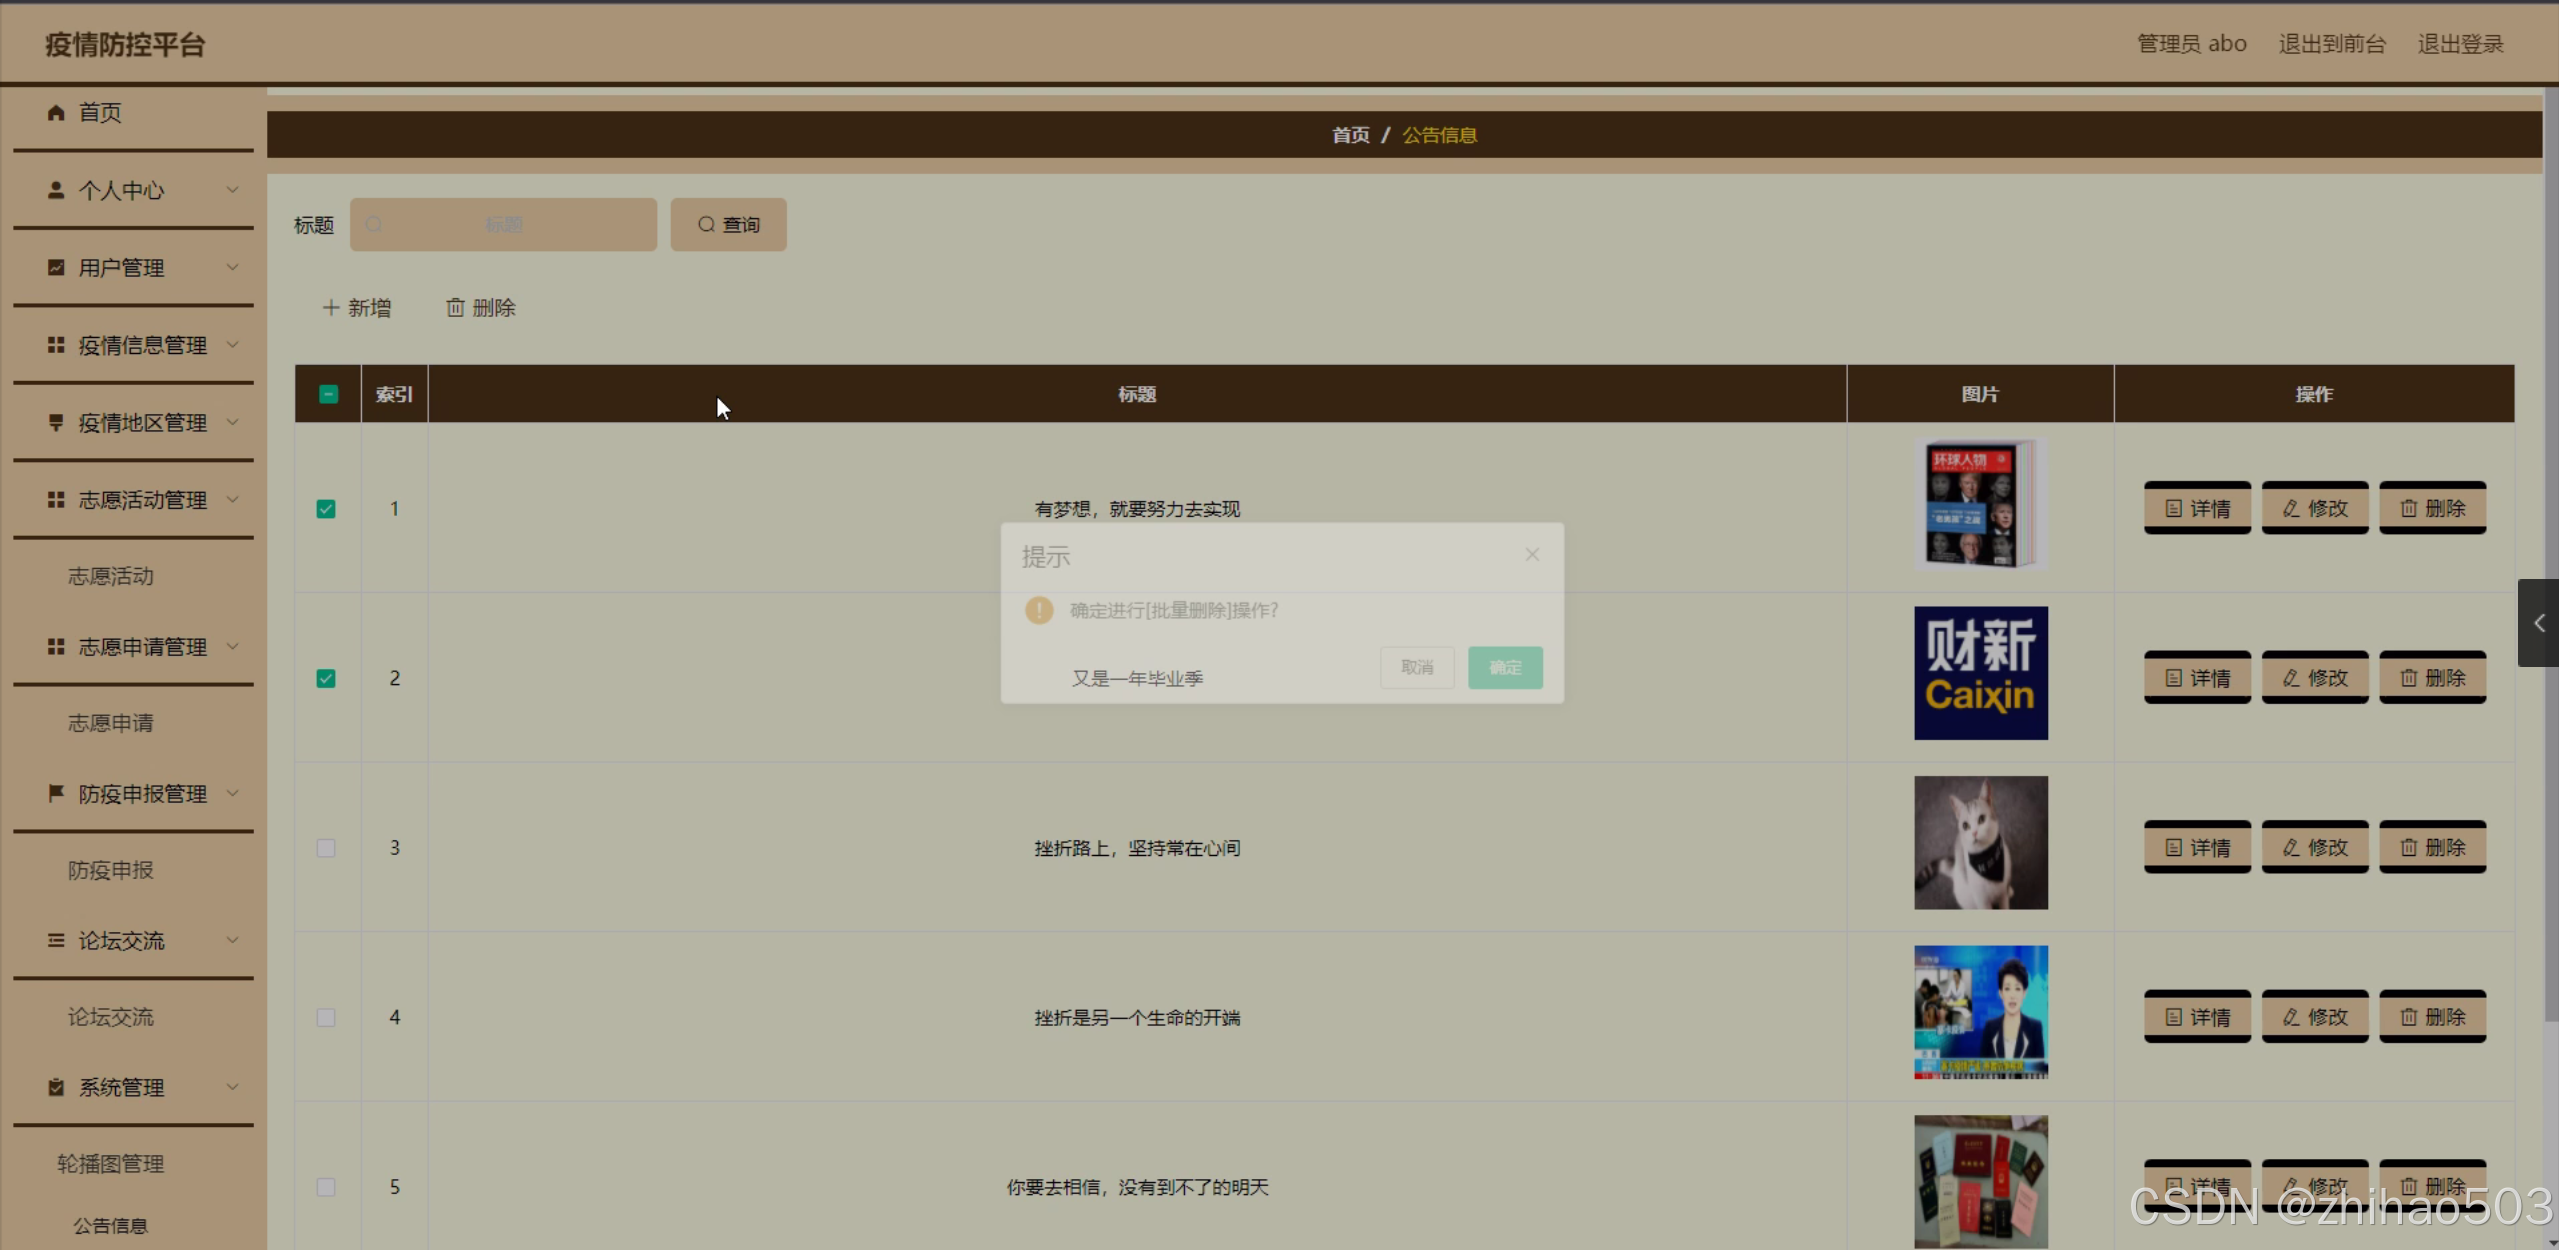Click the 标题 search input field
Screen dimensions: 2559x1250
[x=504, y=225]
